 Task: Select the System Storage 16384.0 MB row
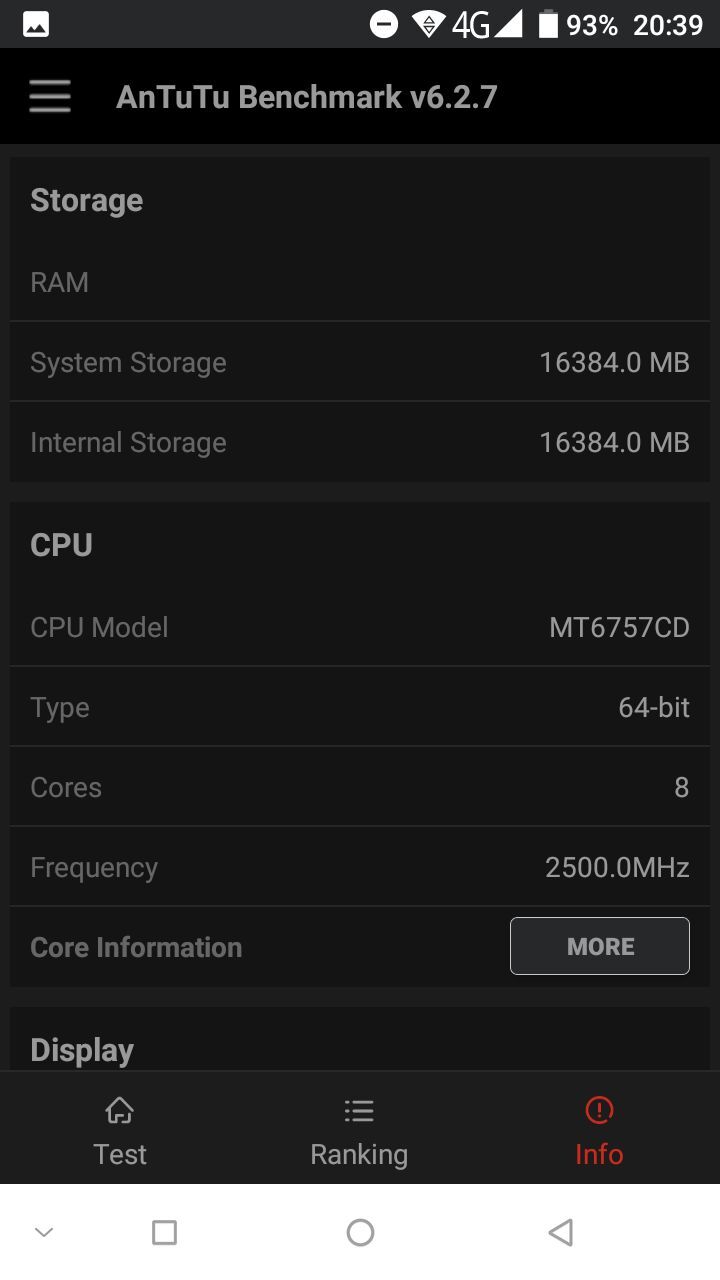(360, 362)
